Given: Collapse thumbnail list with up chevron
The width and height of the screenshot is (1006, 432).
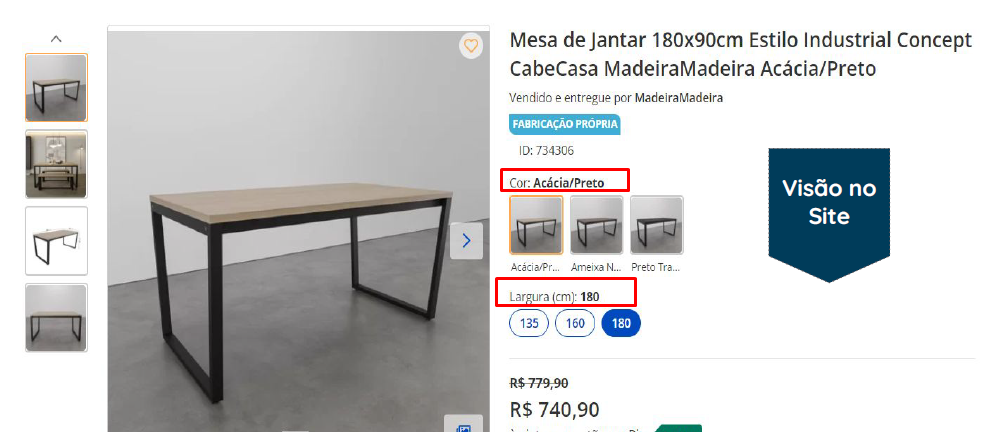Looking at the screenshot, I should pyautogui.click(x=56, y=39).
